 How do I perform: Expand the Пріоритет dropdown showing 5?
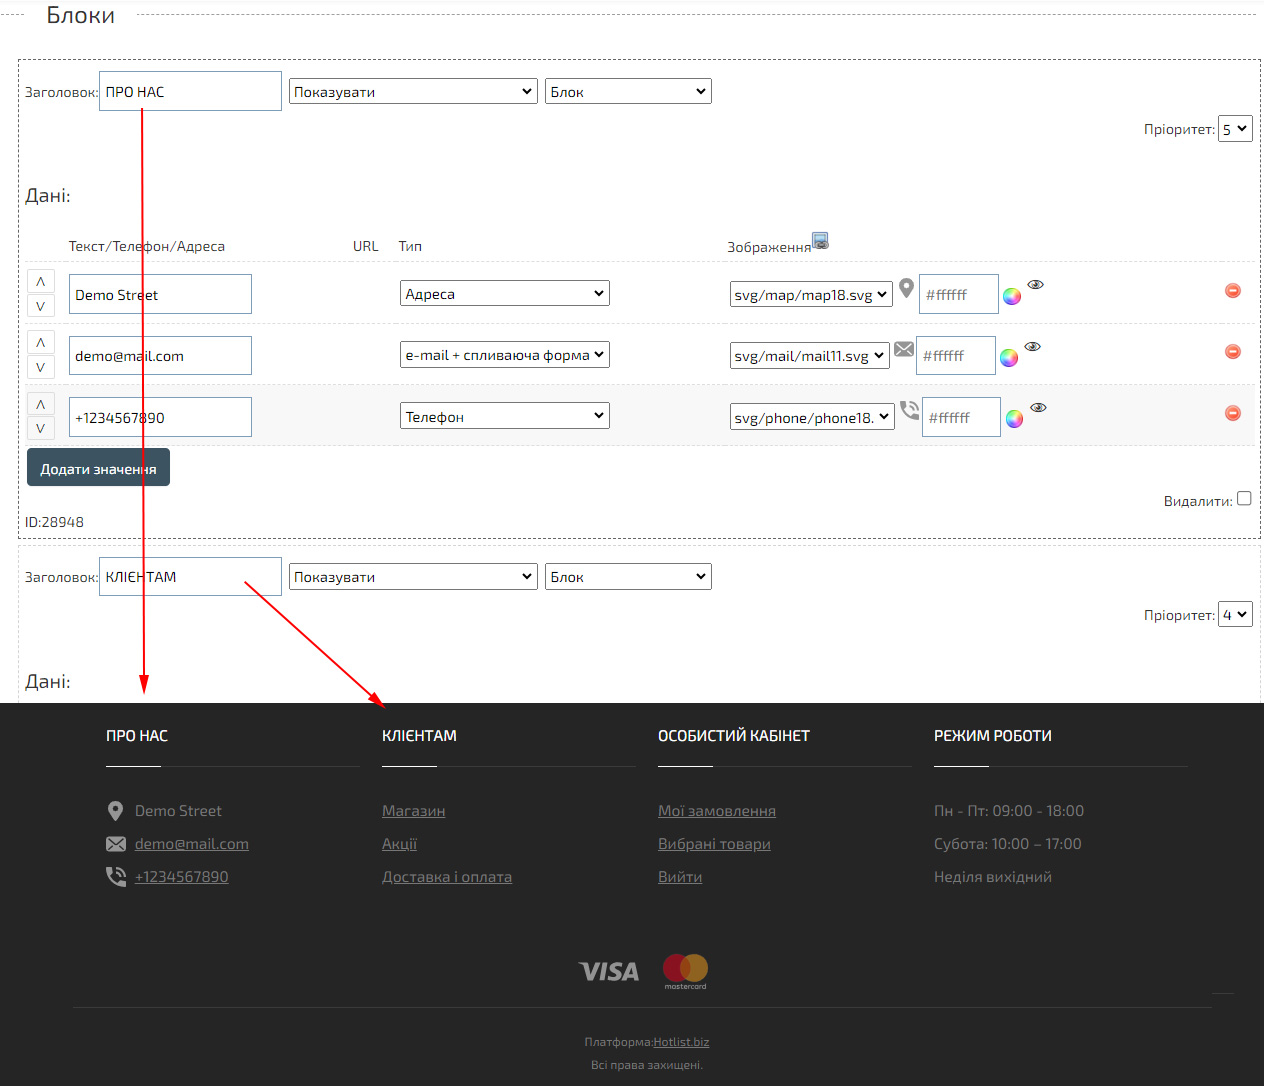(x=1235, y=129)
